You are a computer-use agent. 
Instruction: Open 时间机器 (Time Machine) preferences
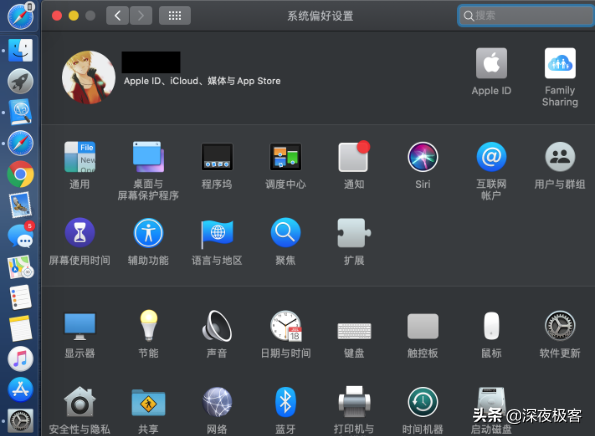(423, 402)
